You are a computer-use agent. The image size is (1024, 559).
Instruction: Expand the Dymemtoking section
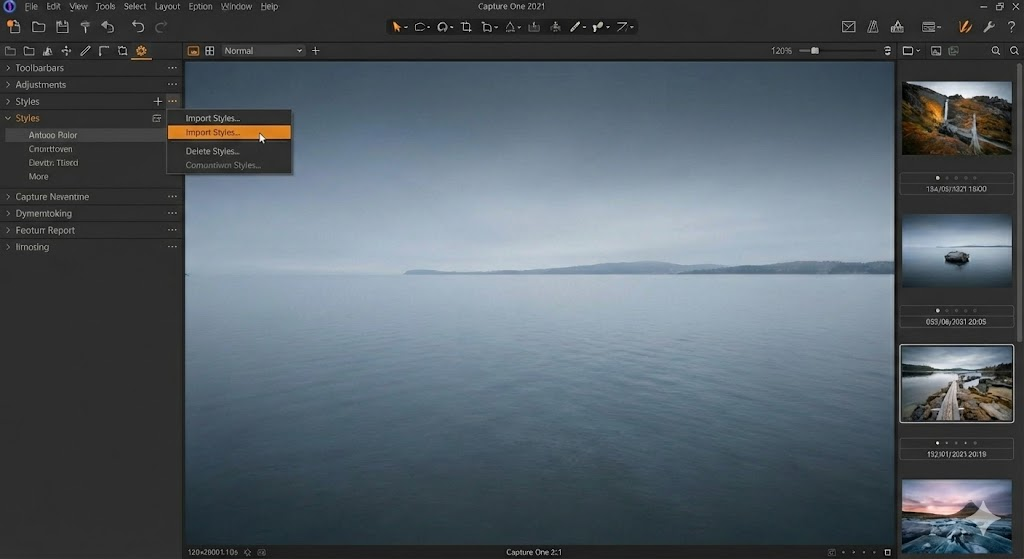[x=8, y=214]
